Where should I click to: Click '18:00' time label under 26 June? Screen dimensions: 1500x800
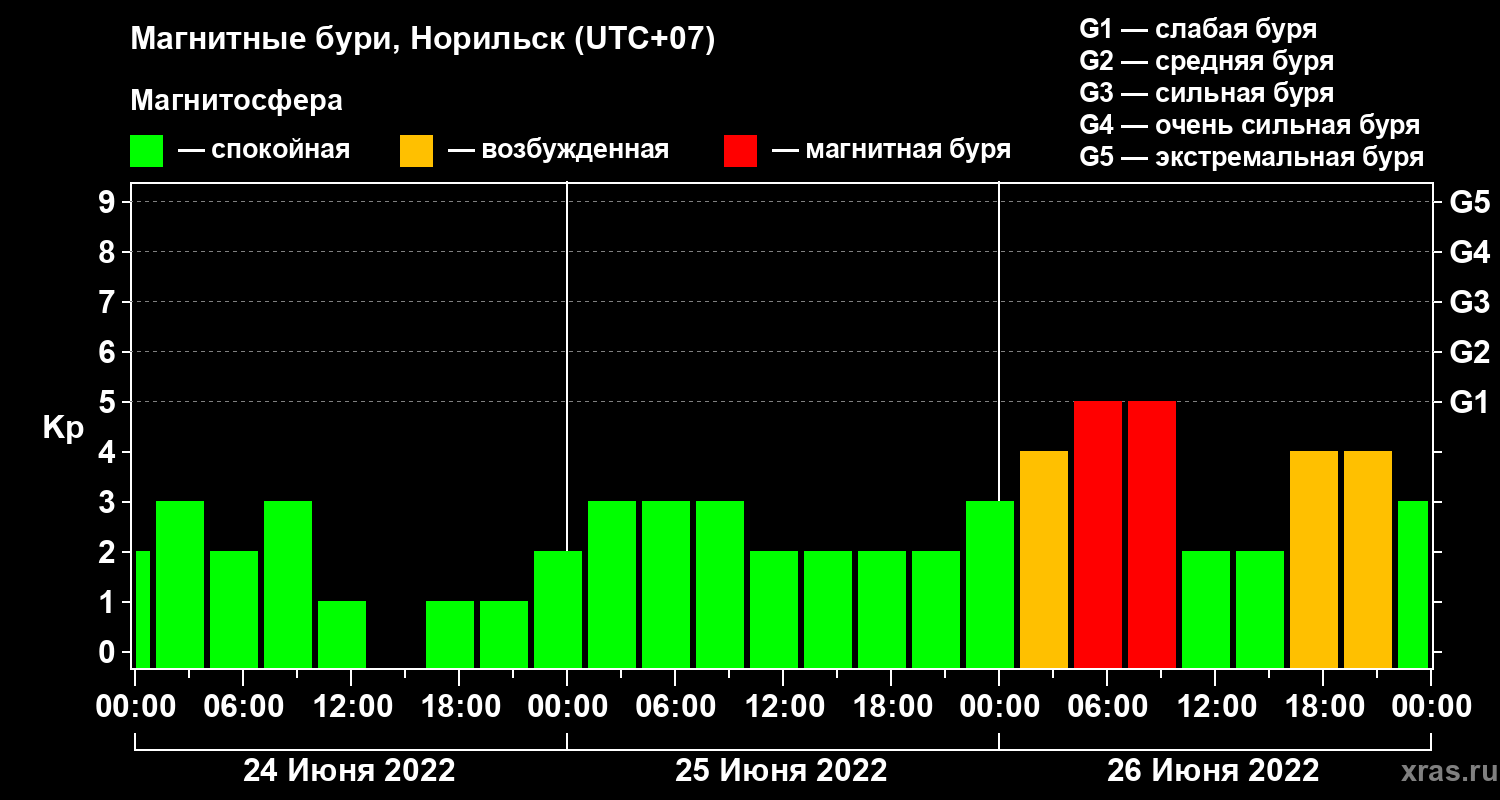pos(1323,706)
